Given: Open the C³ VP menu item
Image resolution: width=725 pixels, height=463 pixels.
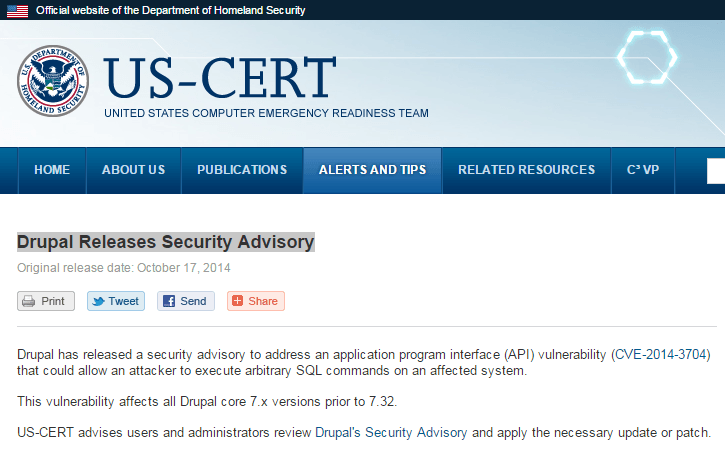Looking at the screenshot, I should tap(643, 170).
